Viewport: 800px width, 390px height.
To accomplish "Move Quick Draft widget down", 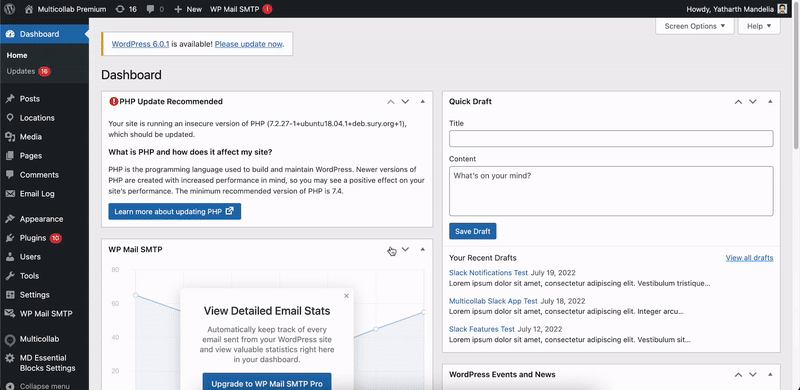I will tap(753, 102).
